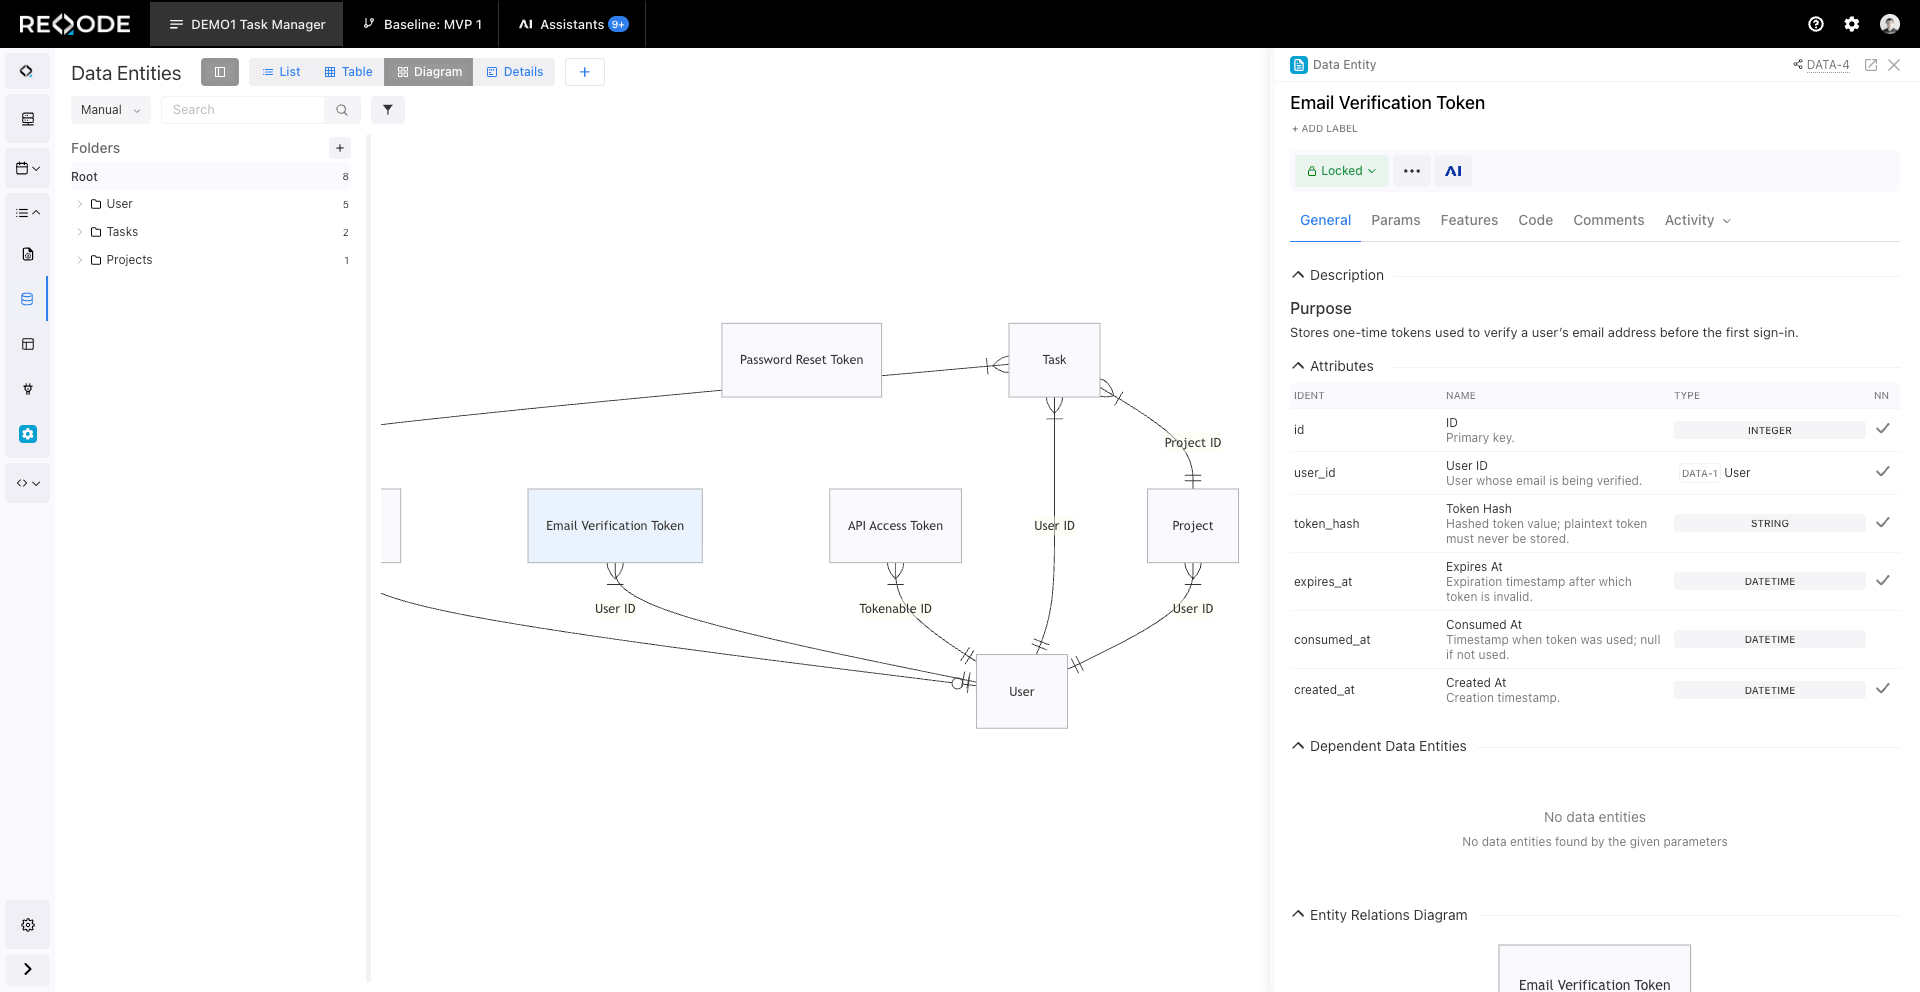Click the DATA-4 identifier link
Screen dimensions: 1920x992
point(1827,65)
